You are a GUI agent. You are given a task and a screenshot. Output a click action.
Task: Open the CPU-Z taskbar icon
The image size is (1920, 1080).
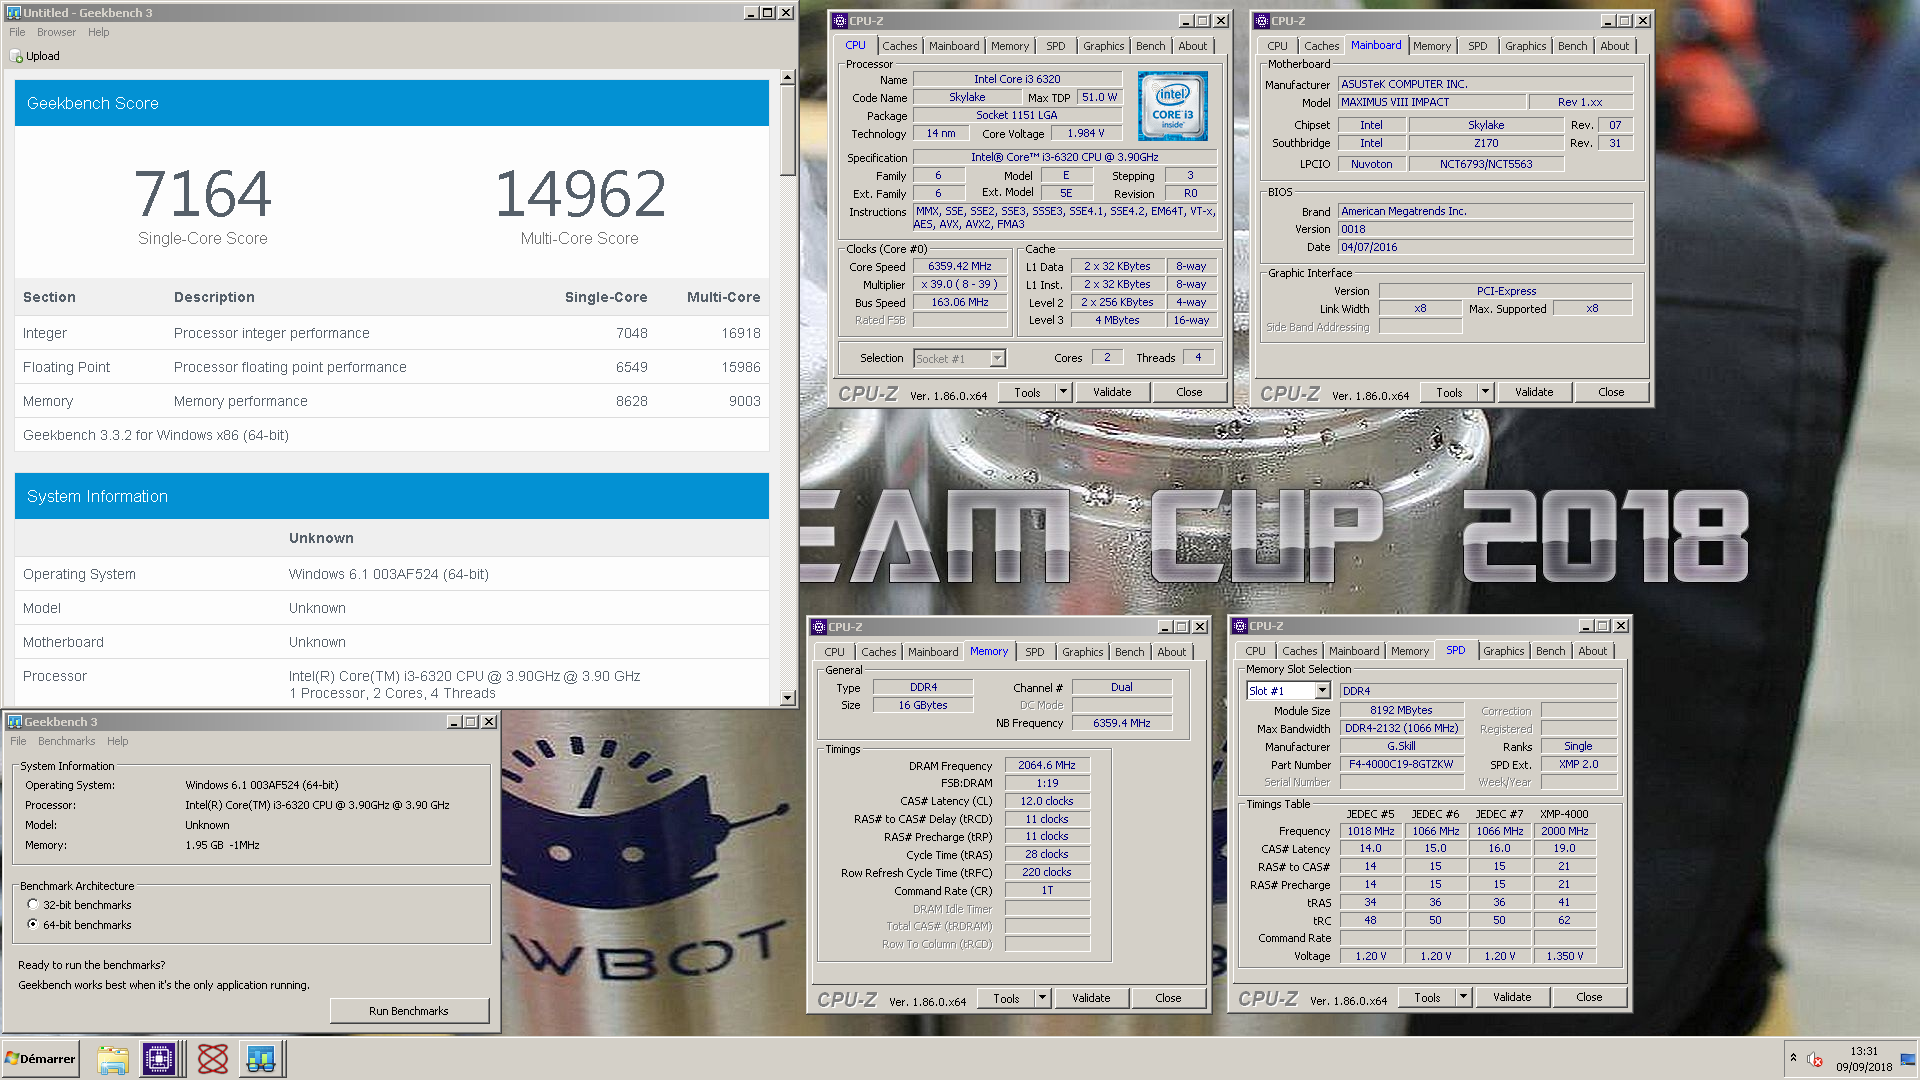[x=159, y=1059]
